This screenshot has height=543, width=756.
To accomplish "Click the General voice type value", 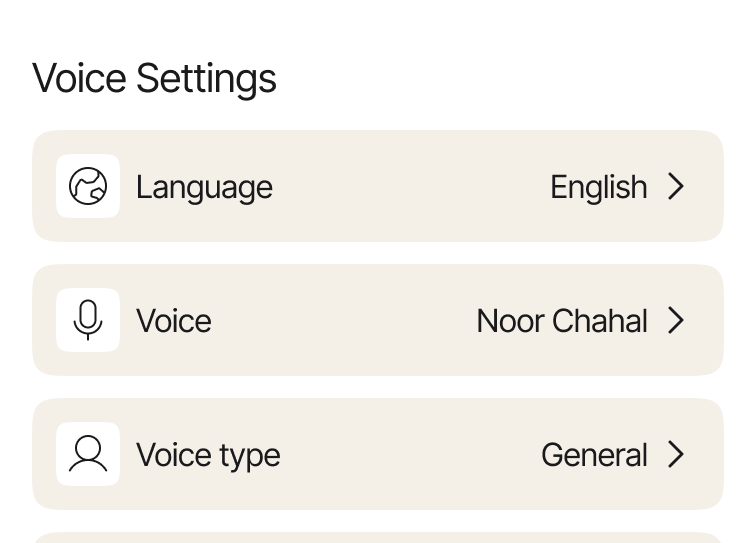I will [594, 455].
